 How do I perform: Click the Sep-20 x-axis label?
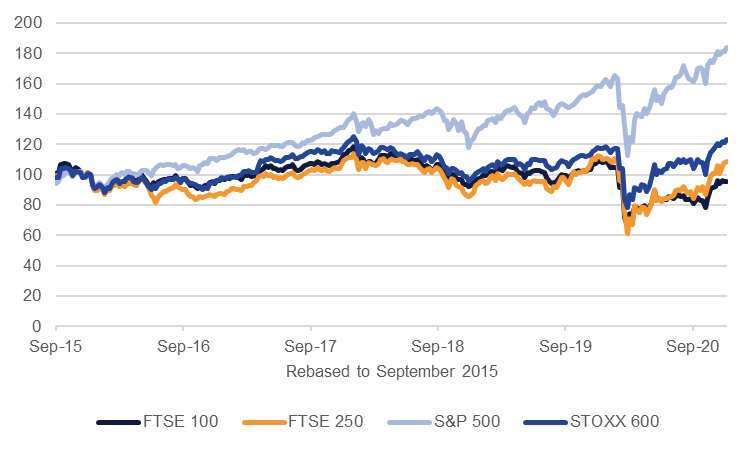(693, 347)
